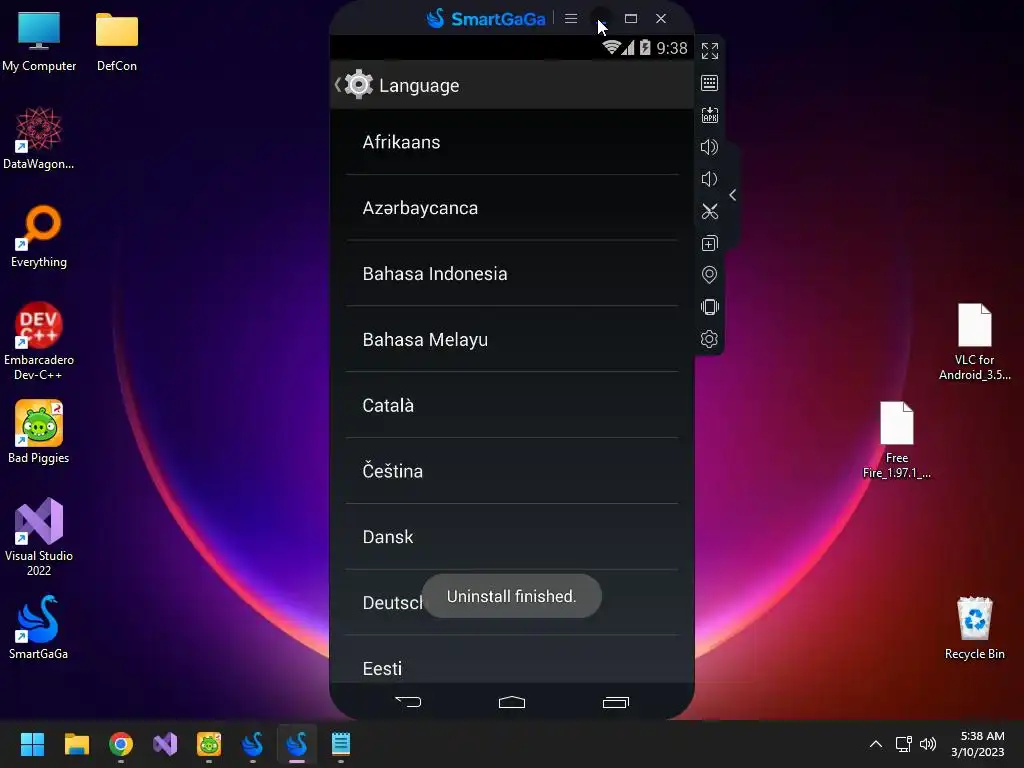Image resolution: width=1024 pixels, height=768 pixels.
Task: Click the volume up icon in the sidebar
Action: (x=709, y=147)
